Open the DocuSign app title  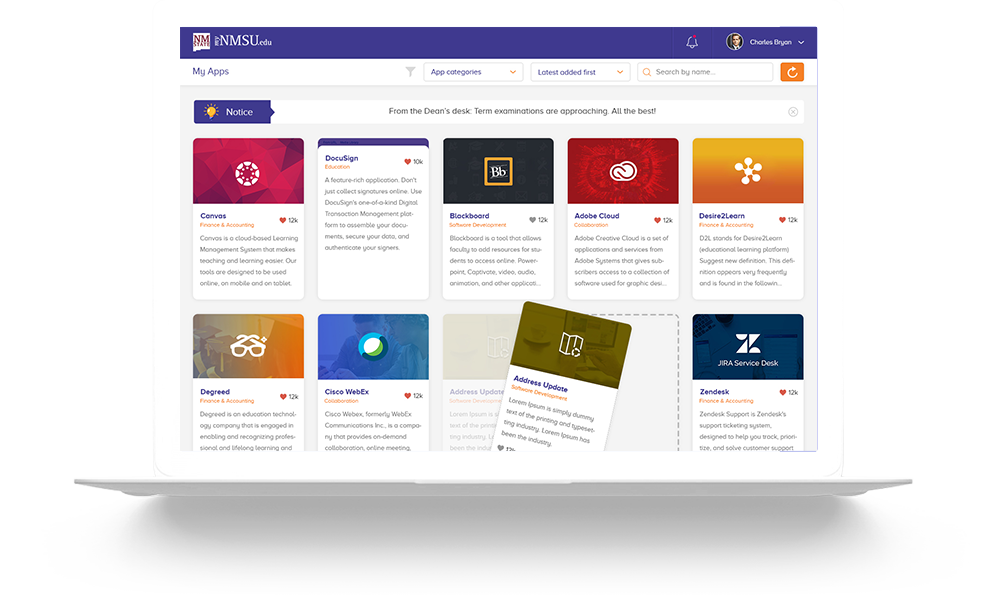[x=341, y=158]
